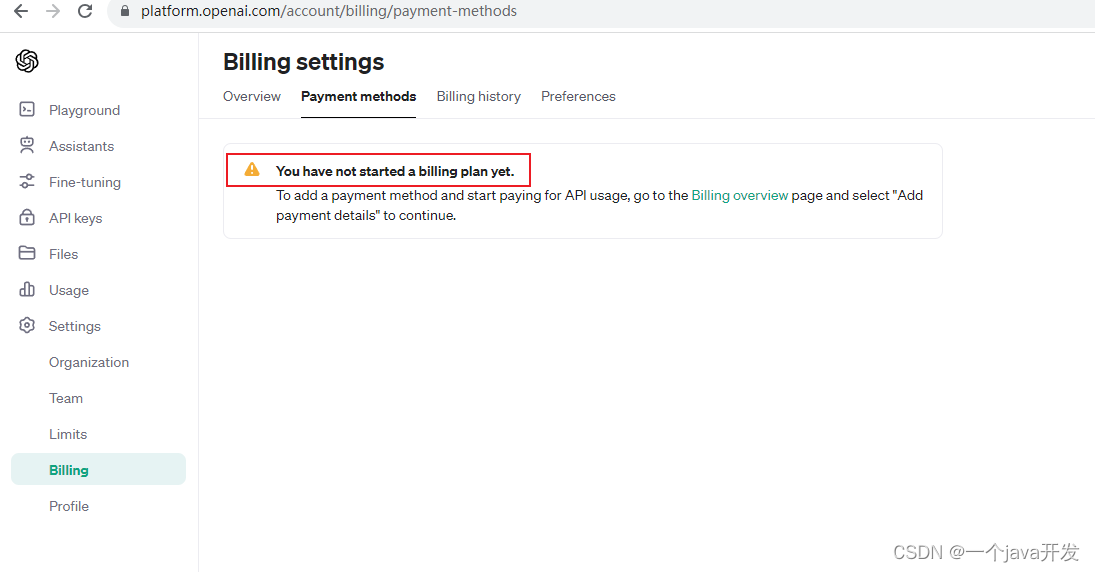This screenshot has width=1095, height=572.
Task: Click the OpenAI logo icon
Action: click(x=27, y=61)
